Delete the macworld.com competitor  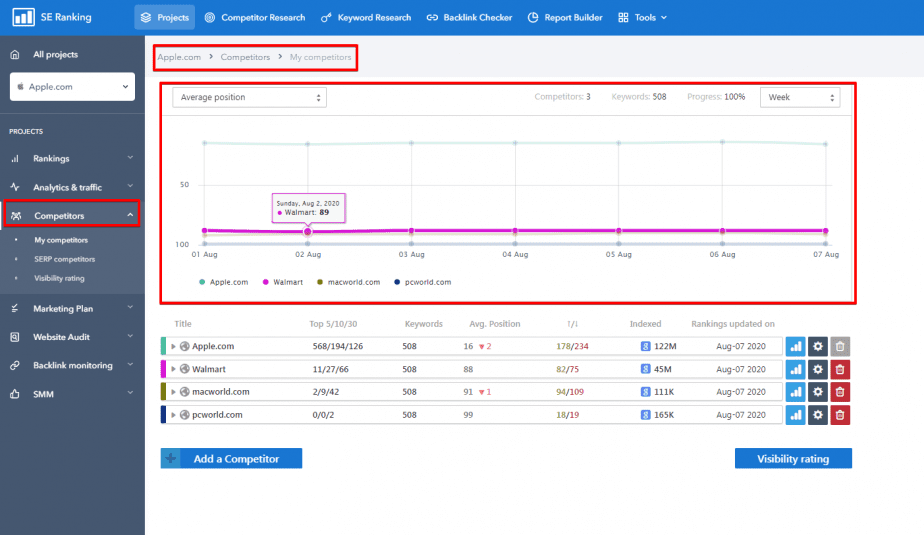[x=840, y=392]
